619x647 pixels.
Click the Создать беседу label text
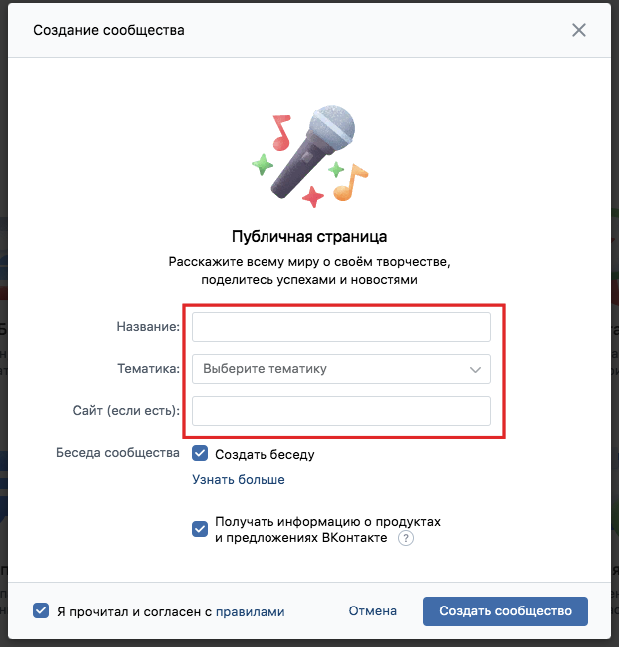pos(265,454)
